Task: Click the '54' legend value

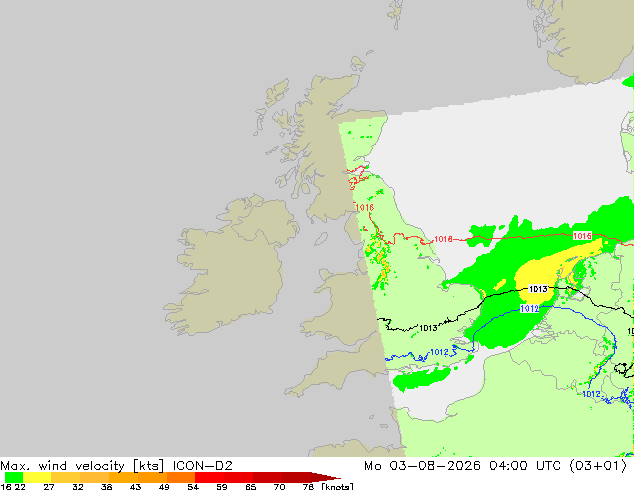Action: pyautogui.click(x=193, y=487)
